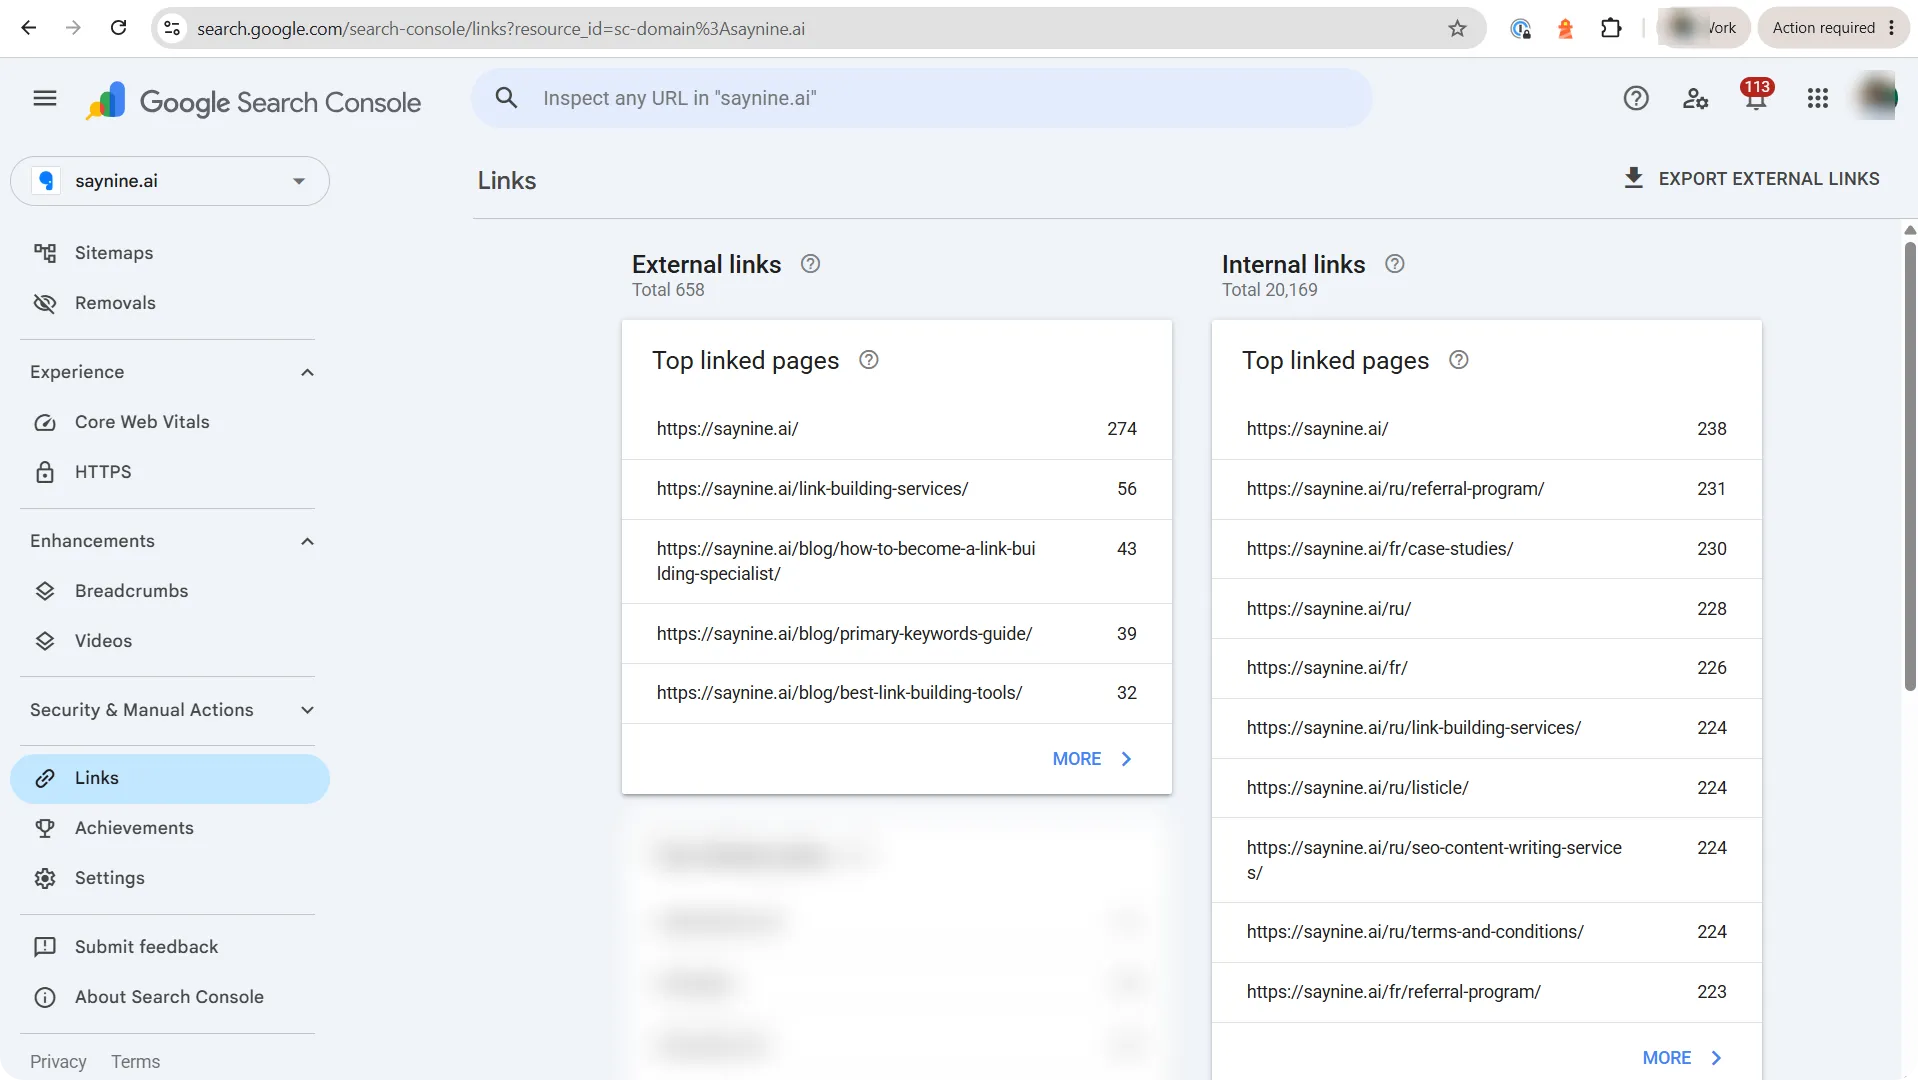Bookmark this page with star icon
The image size is (1918, 1080).
pos(1458,28)
